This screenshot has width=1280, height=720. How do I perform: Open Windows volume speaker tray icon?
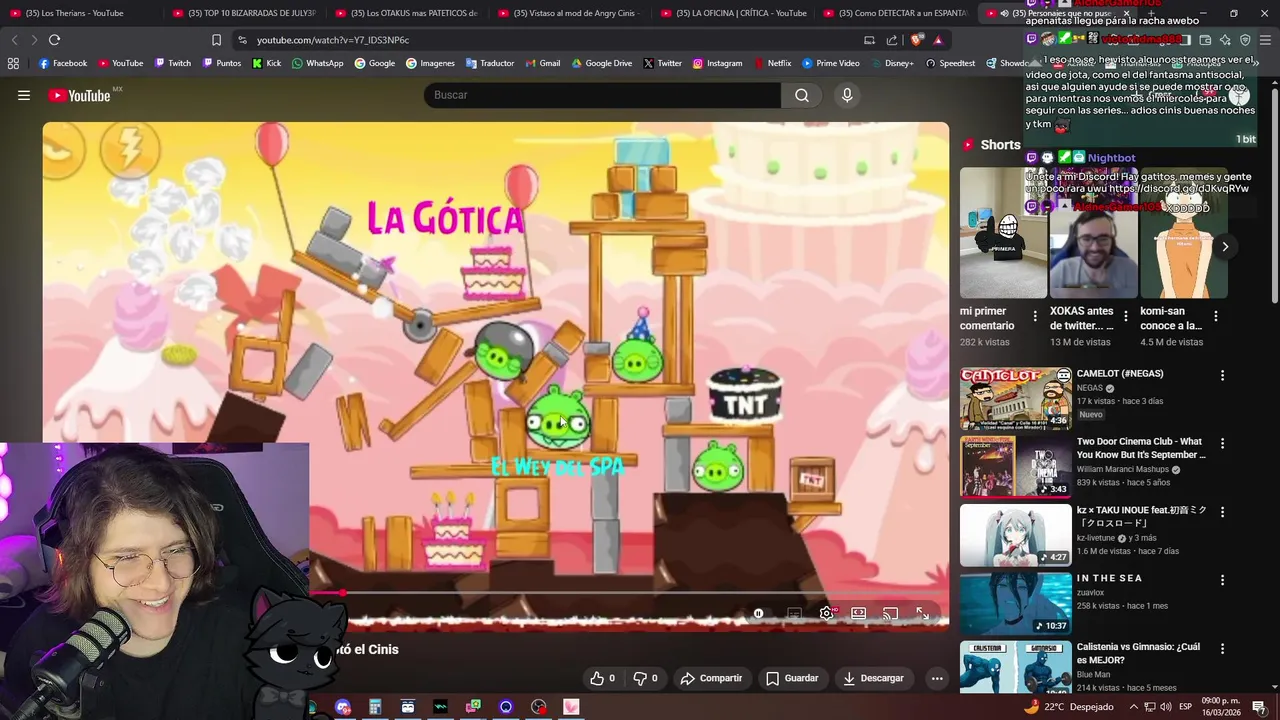[1165, 707]
